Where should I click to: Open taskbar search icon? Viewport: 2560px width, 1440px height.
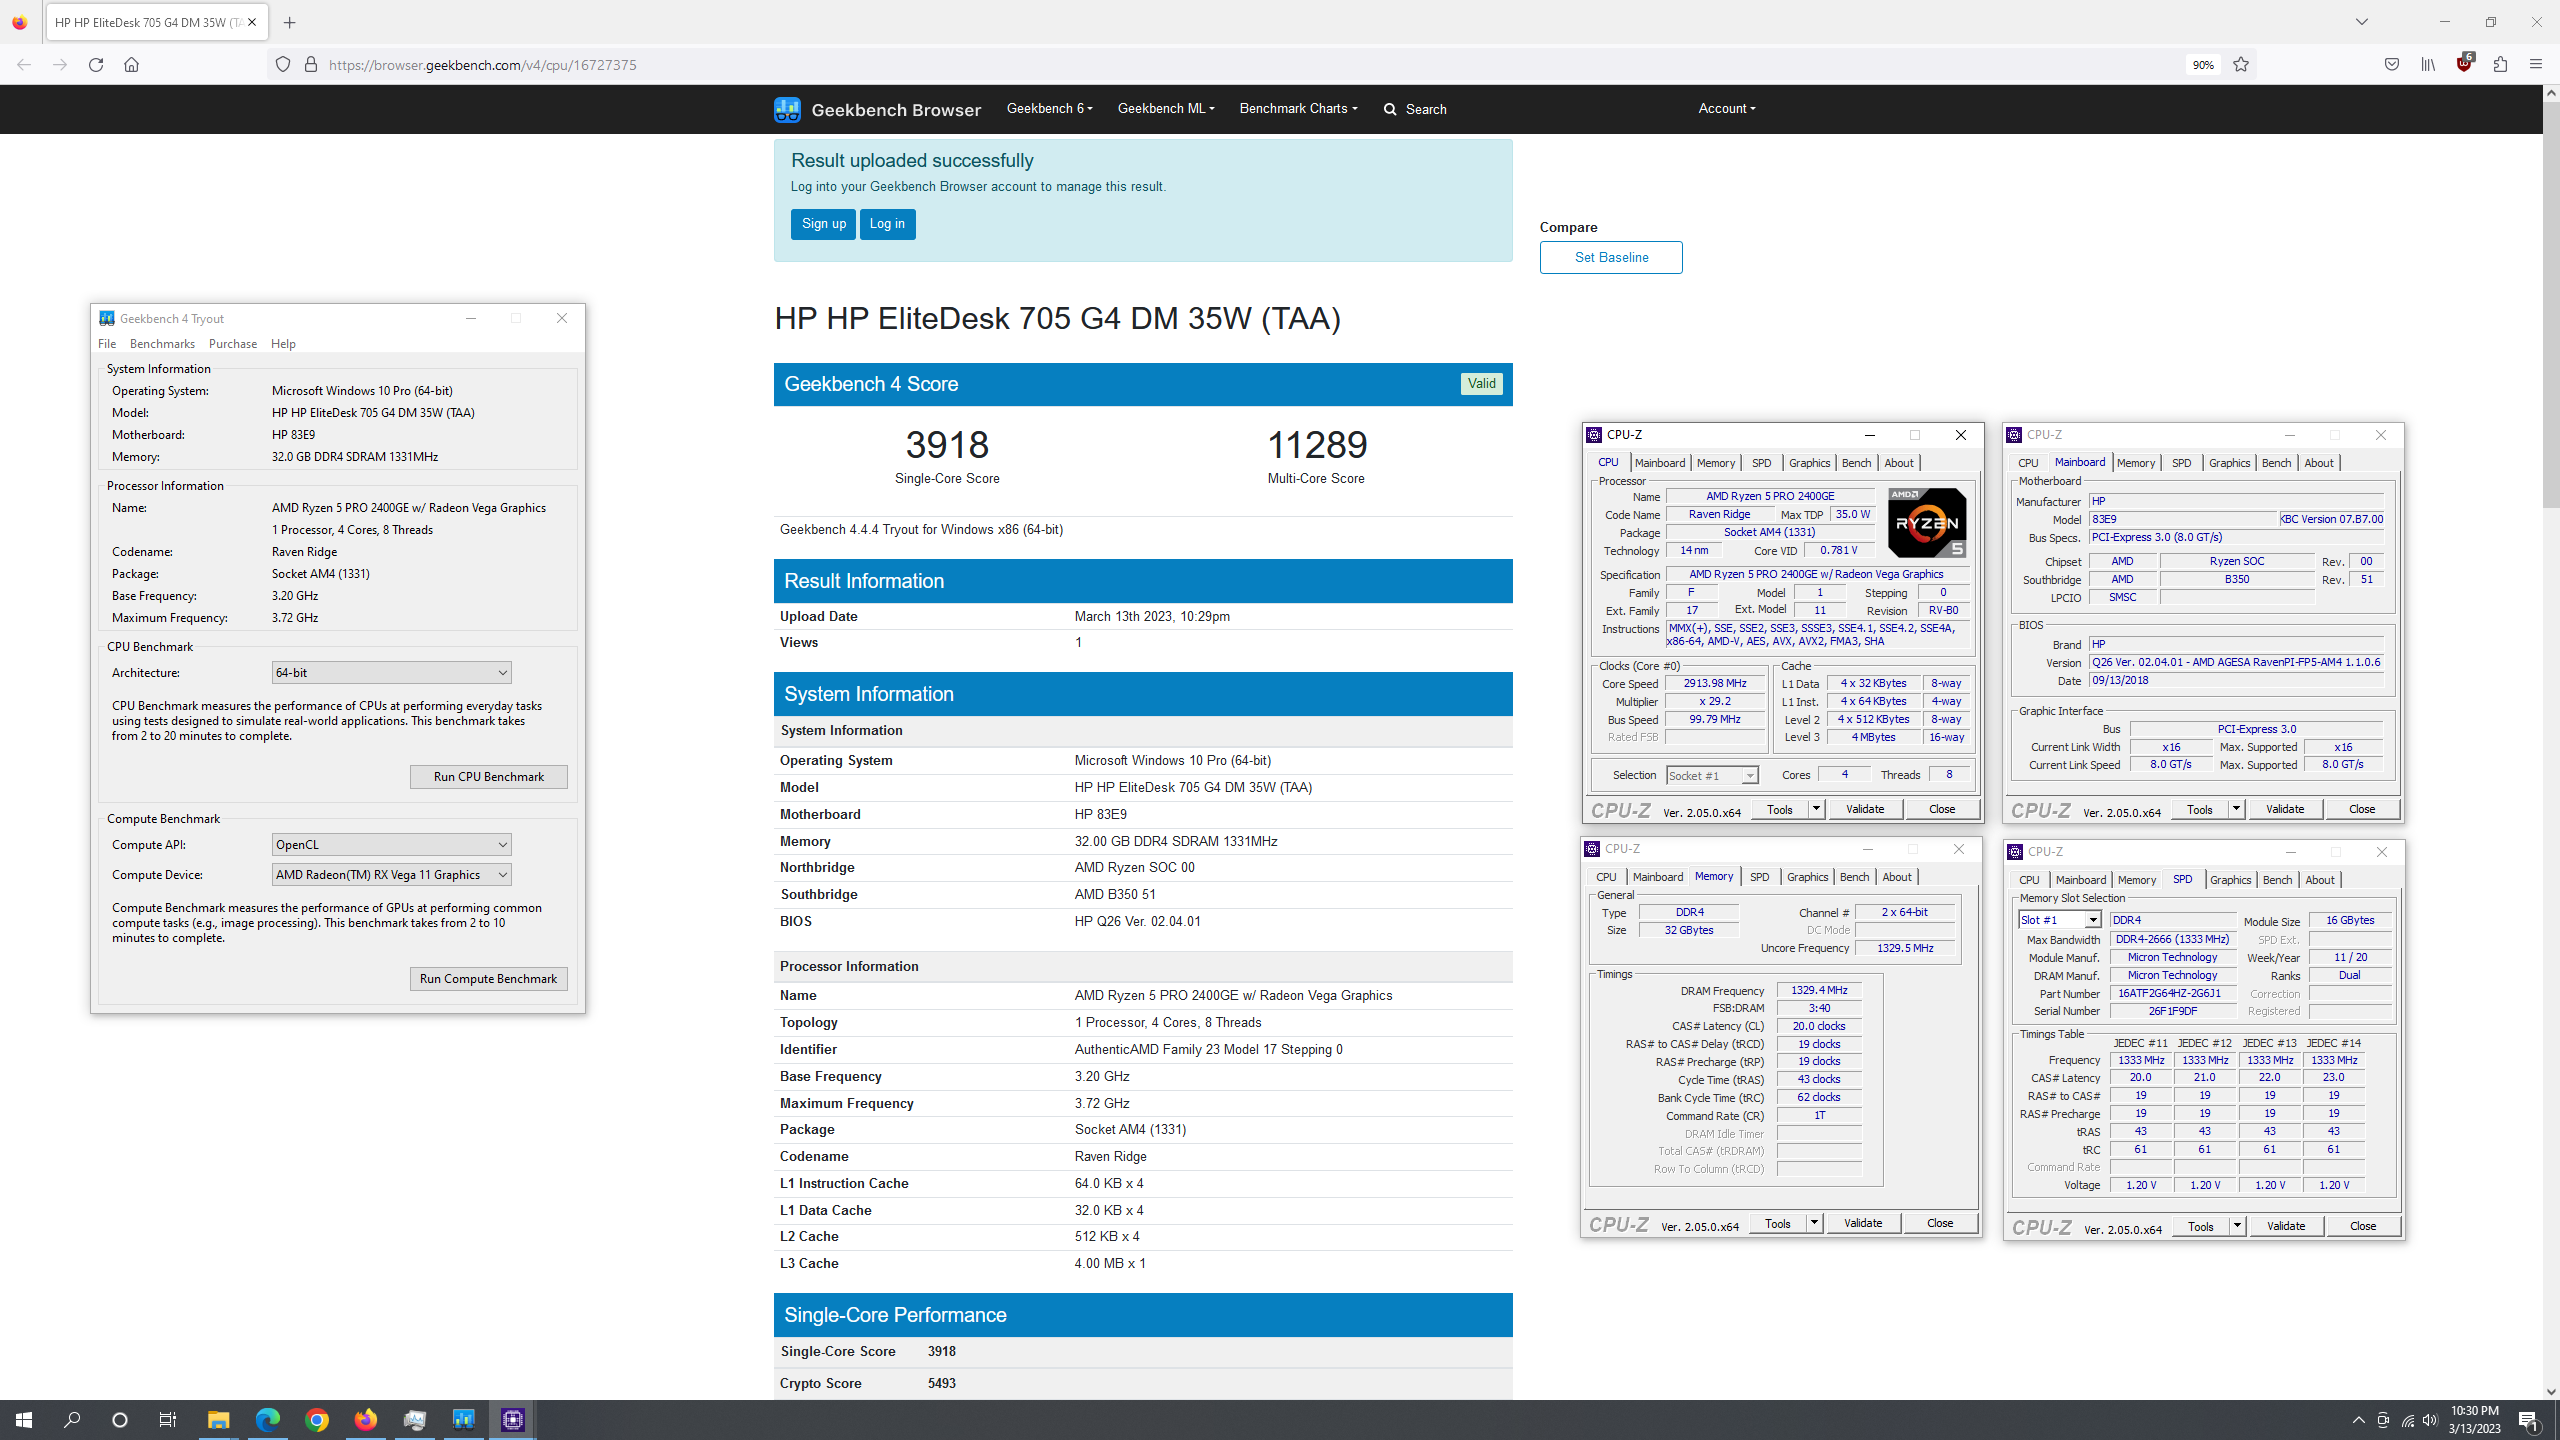(x=72, y=1419)
